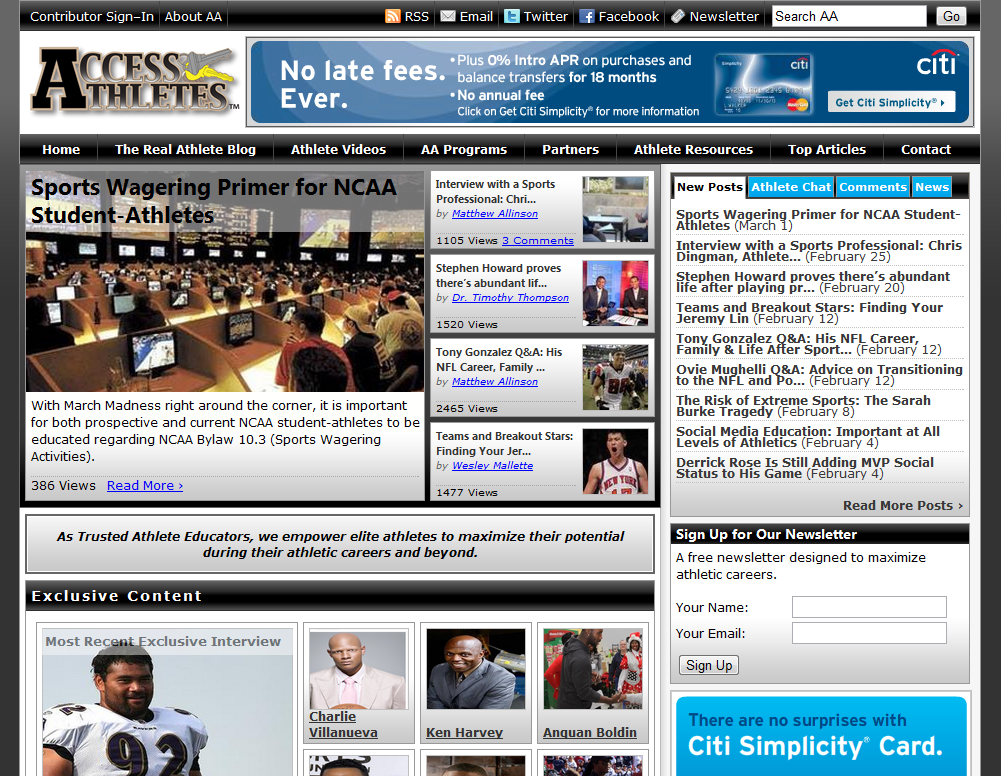Open Top Articles menu item
The height and width of the screenshot is (776, 1001).
click(x=827, y=149)
